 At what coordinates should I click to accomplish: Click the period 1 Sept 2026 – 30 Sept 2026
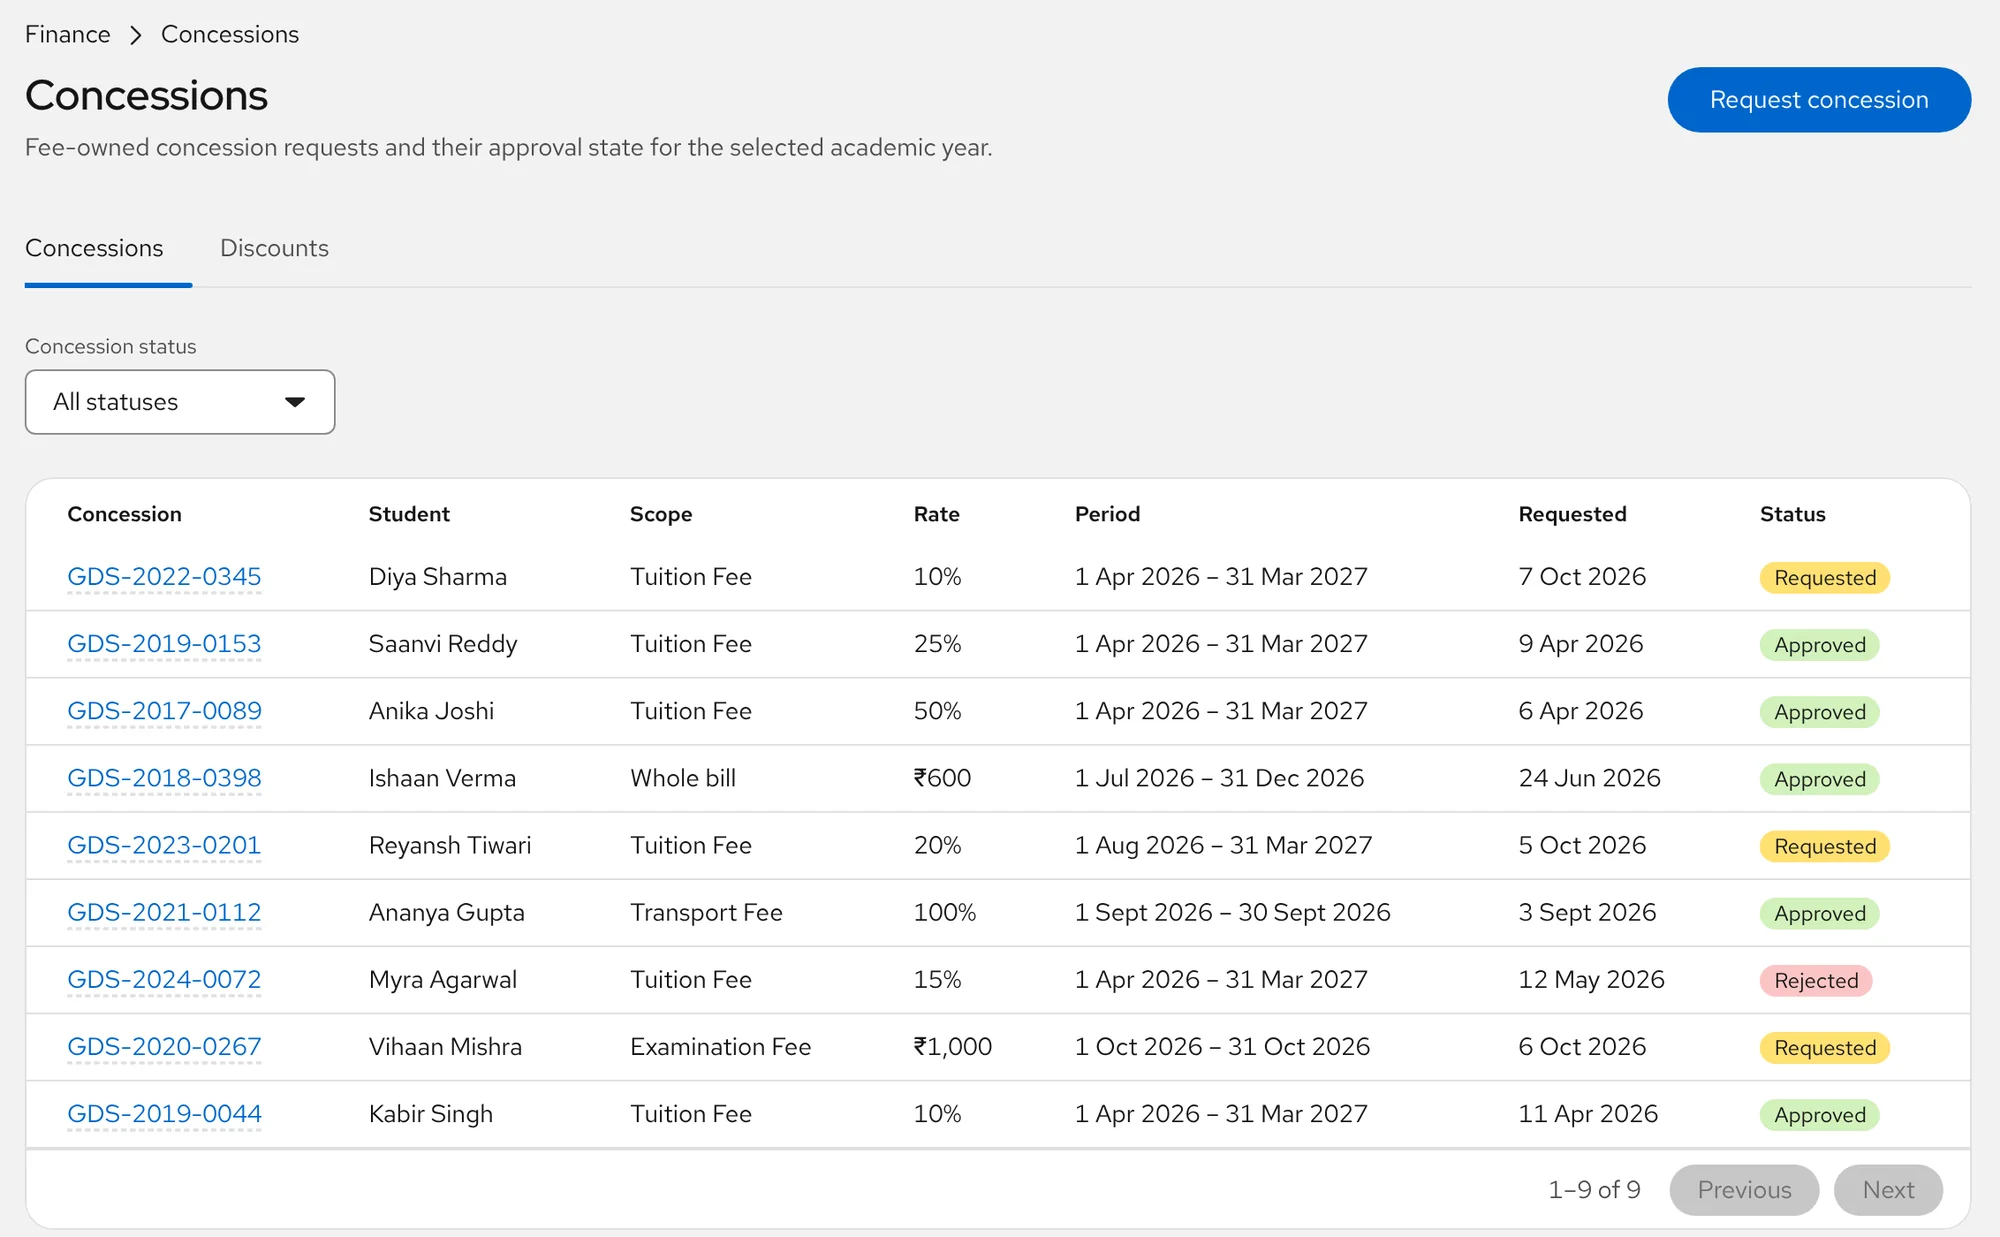(1232, 912)
